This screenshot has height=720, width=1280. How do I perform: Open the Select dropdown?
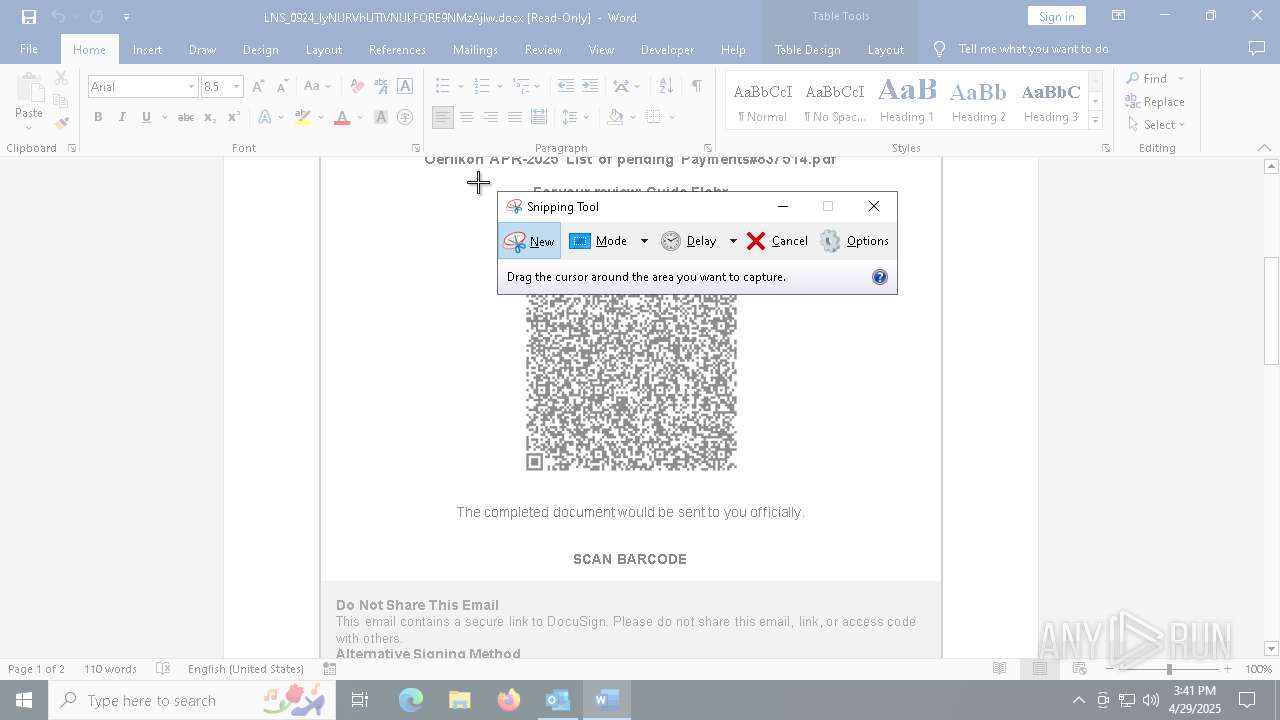[x=1157, y=124]
